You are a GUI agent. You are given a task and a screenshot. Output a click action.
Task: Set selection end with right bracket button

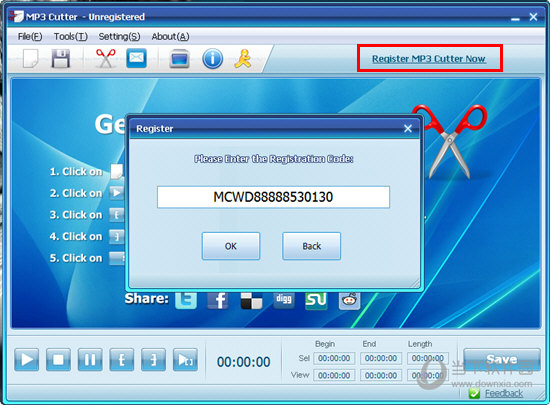153,359
